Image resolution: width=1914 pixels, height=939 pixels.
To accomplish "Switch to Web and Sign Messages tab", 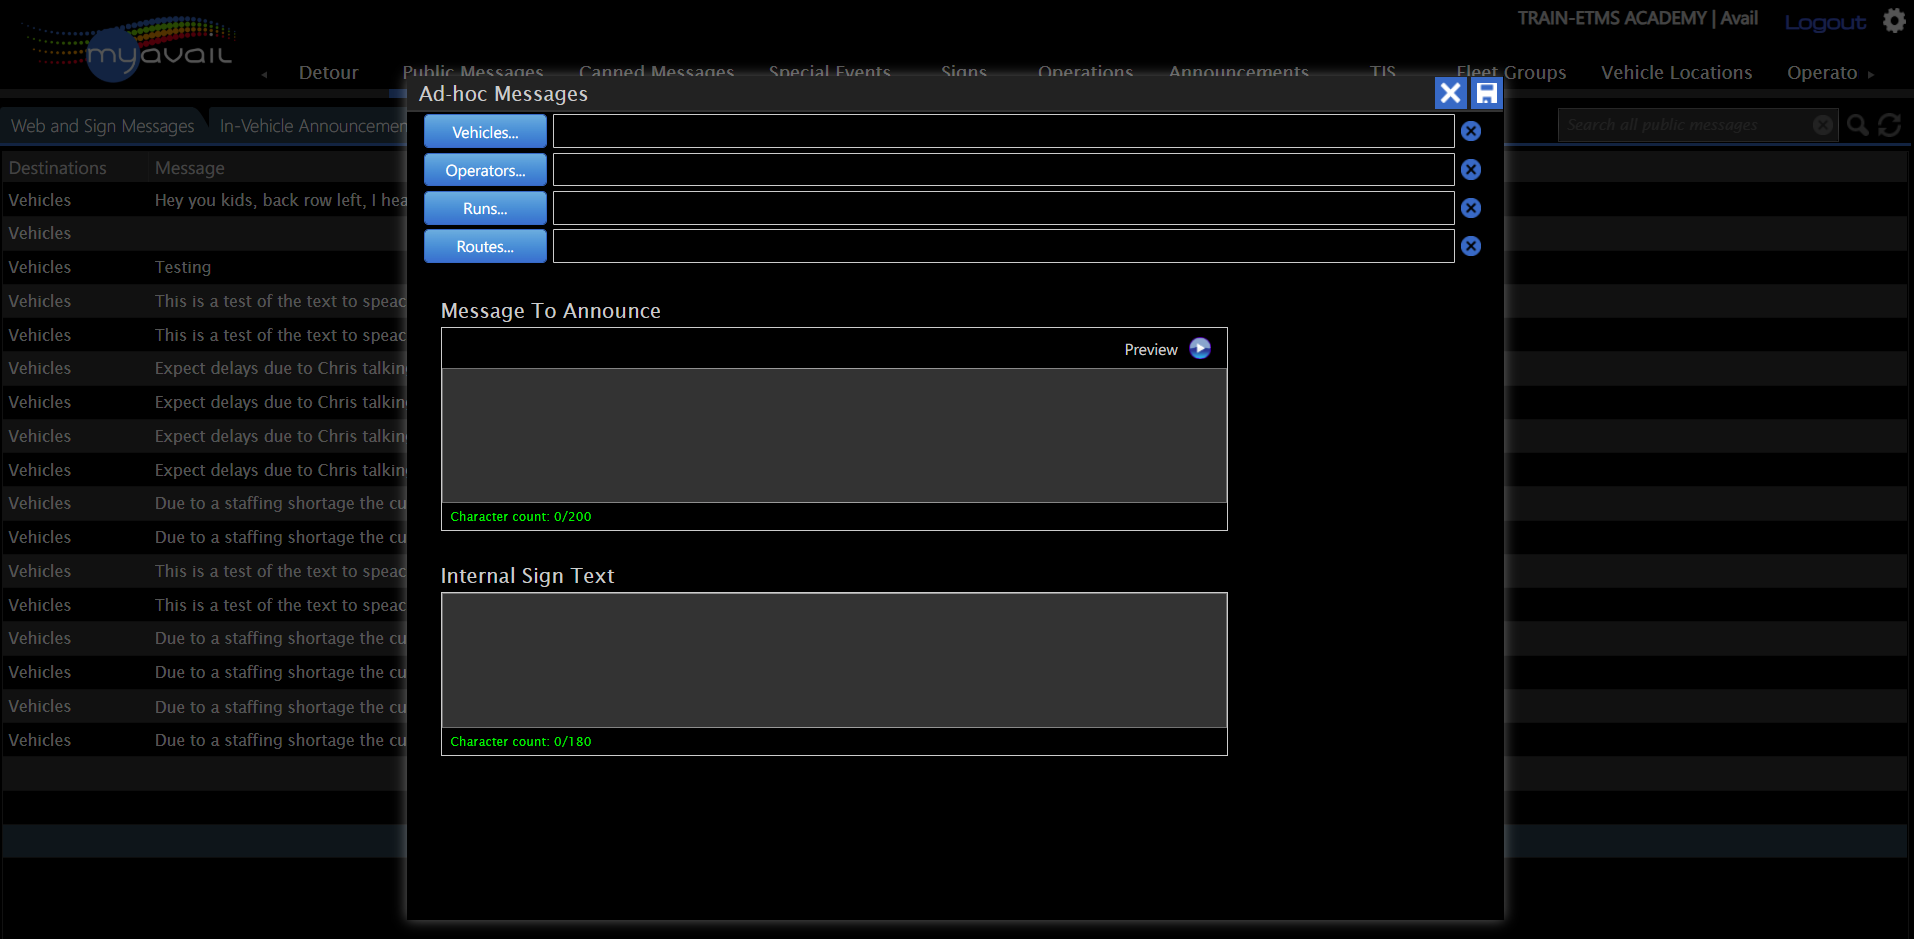I will (x=102, y=126).
